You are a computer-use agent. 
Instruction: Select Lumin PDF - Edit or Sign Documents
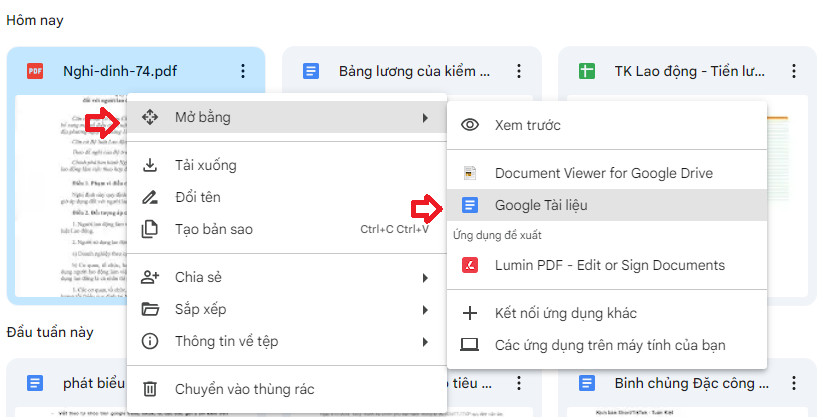coord(609,265)
